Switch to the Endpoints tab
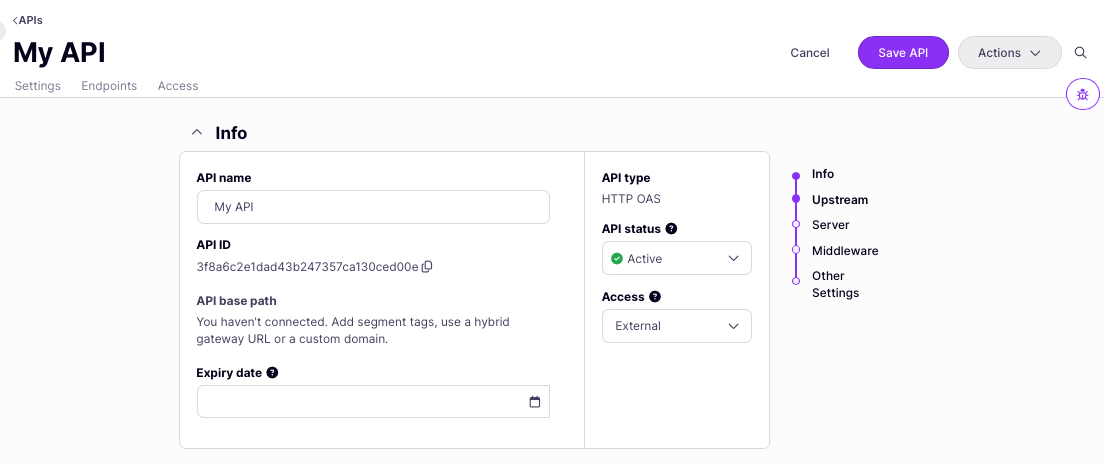 pos(109,86)
